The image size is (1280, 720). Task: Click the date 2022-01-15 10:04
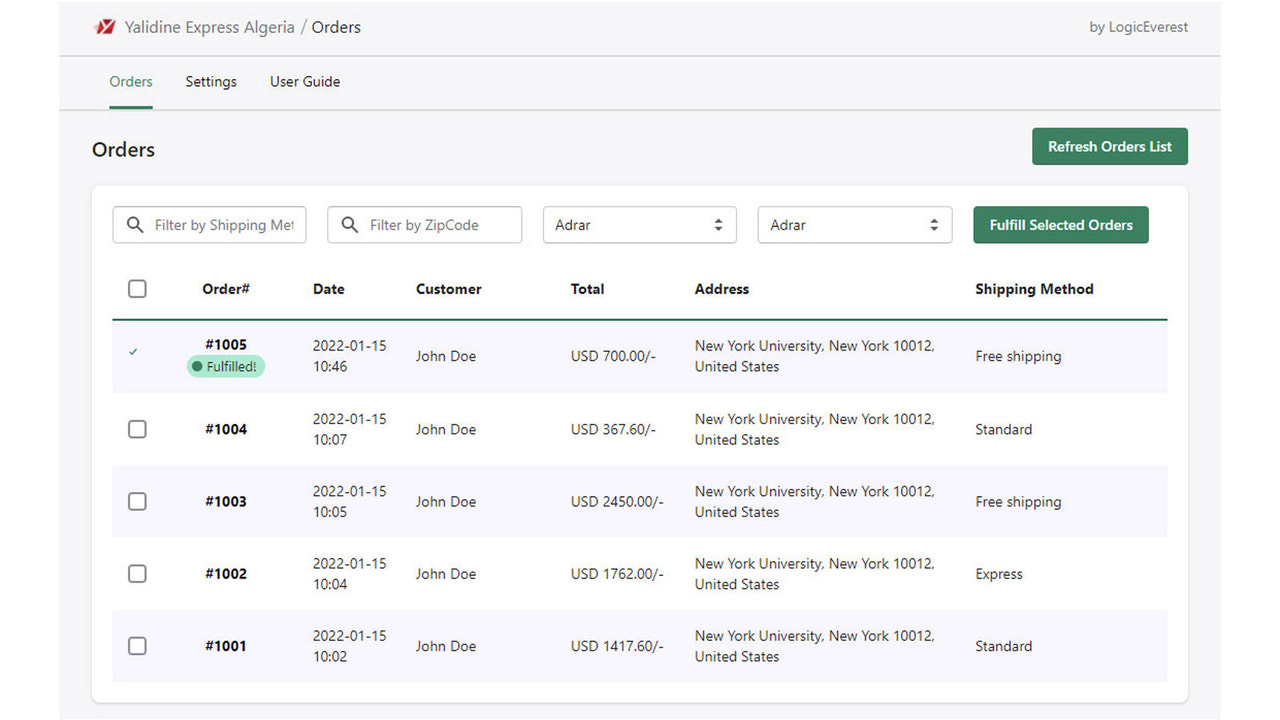click(349, 574)
